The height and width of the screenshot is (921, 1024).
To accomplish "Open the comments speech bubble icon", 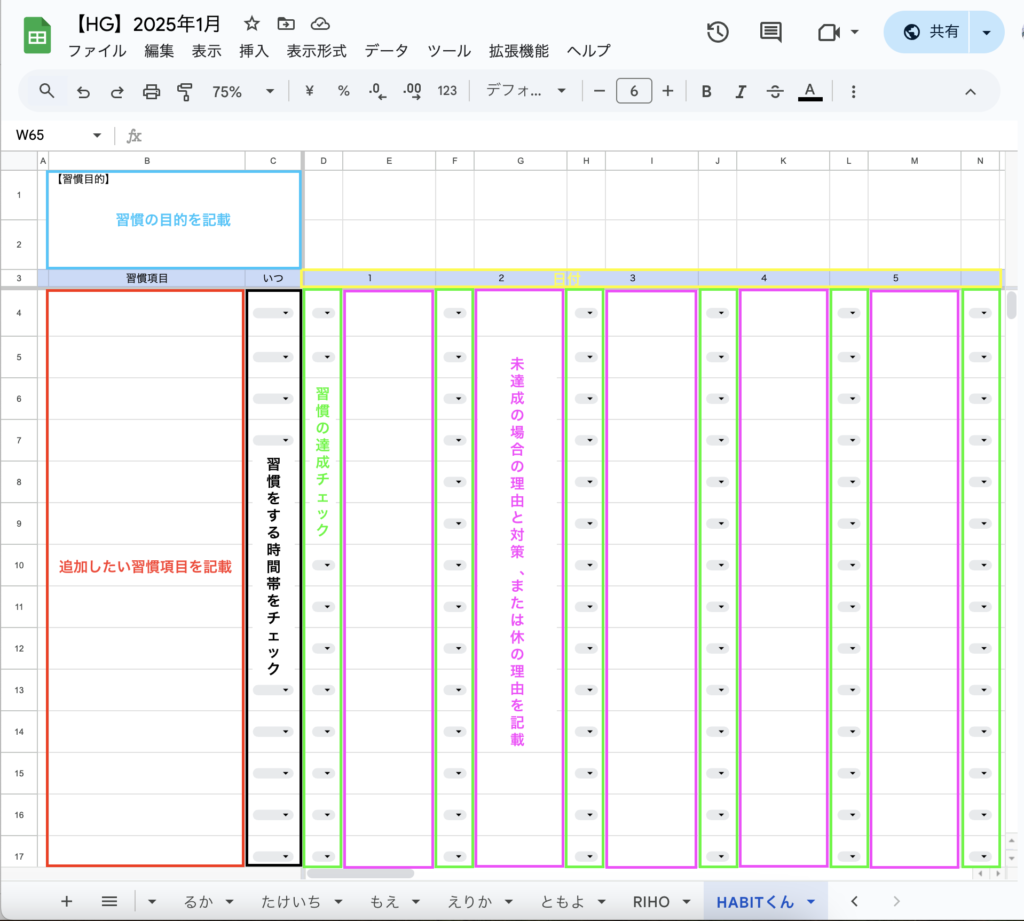I will [770, 32].
